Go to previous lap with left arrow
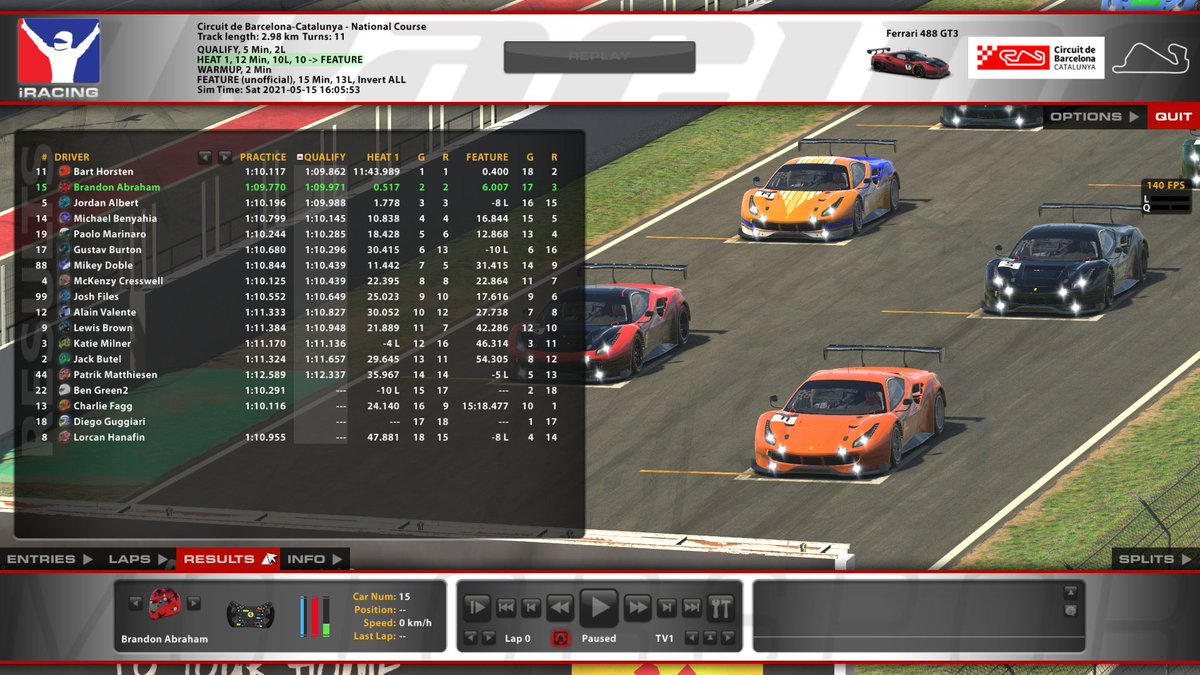The image size is (1200, 675). coord(473,638)
